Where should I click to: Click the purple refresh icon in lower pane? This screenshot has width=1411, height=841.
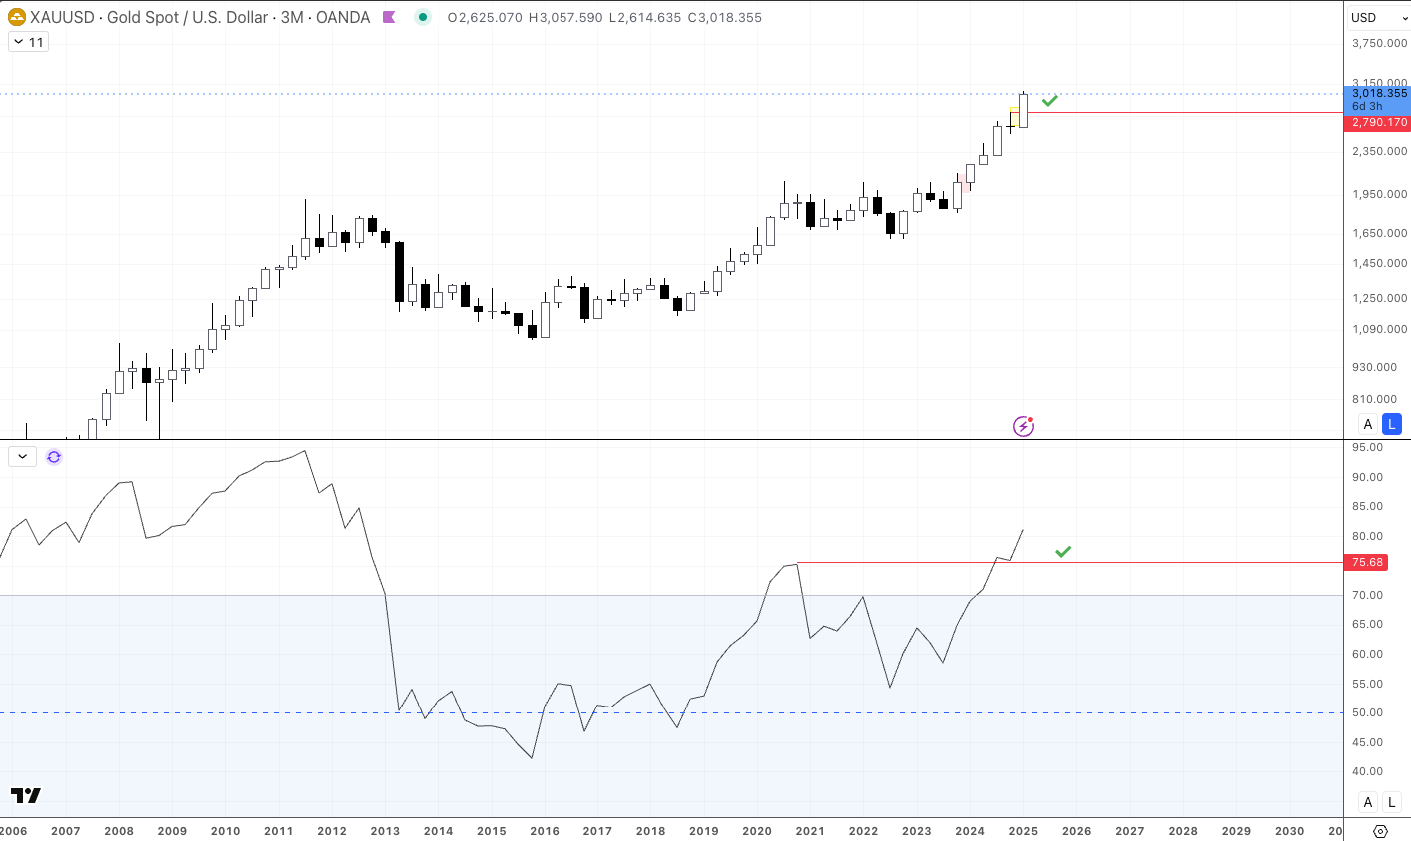[x=54, y=457]
